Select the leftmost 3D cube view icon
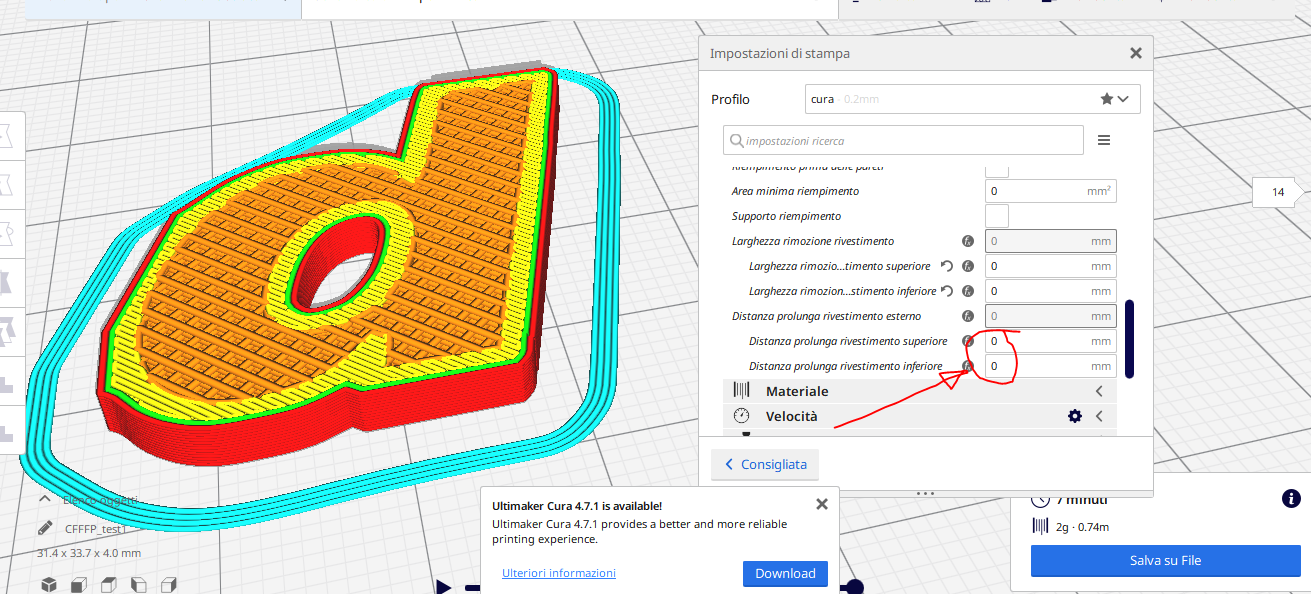1311x594 pixels. tap(49, 584)
